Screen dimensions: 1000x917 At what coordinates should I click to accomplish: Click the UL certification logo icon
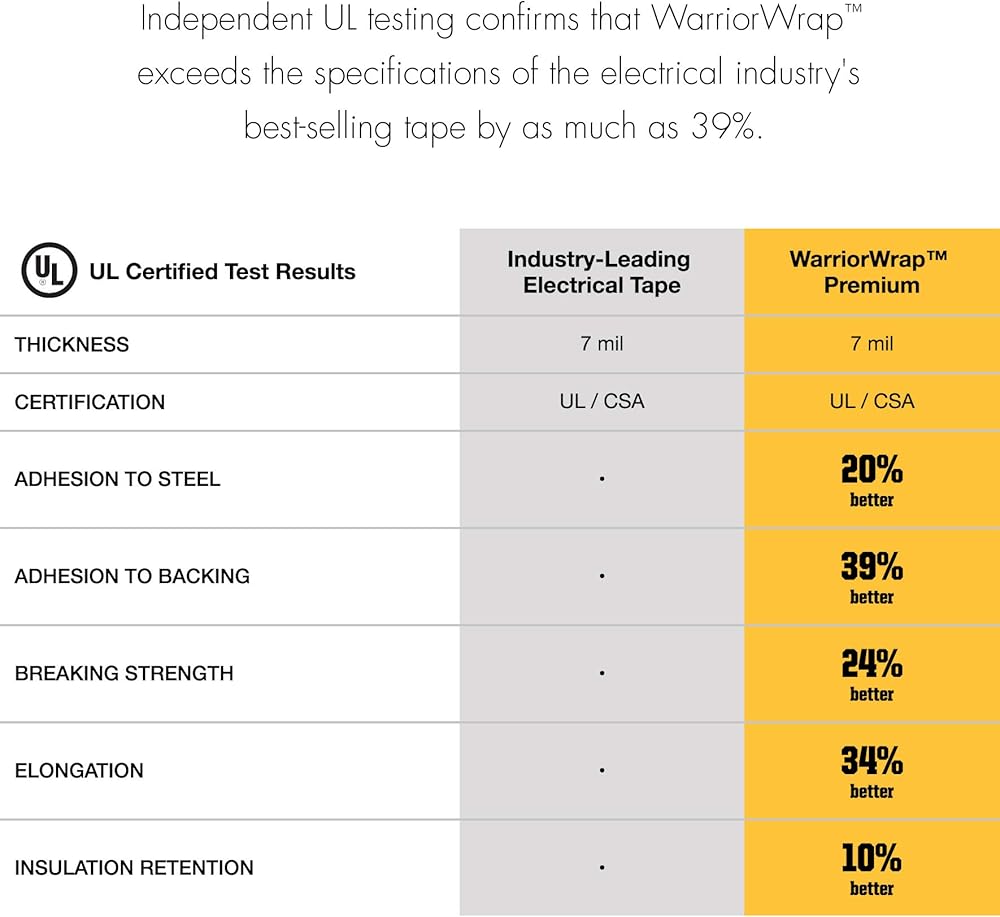[x=49, y=270]
